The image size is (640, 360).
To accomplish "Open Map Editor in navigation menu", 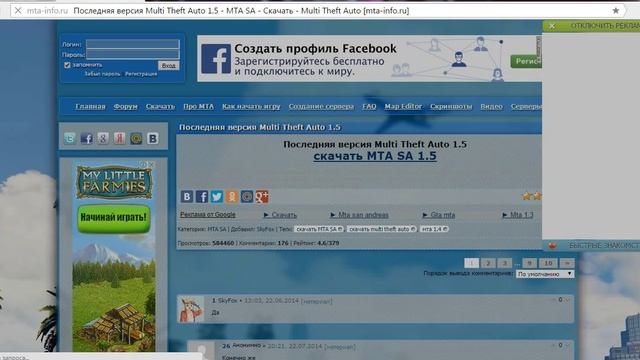I will (x=403, y=107).
